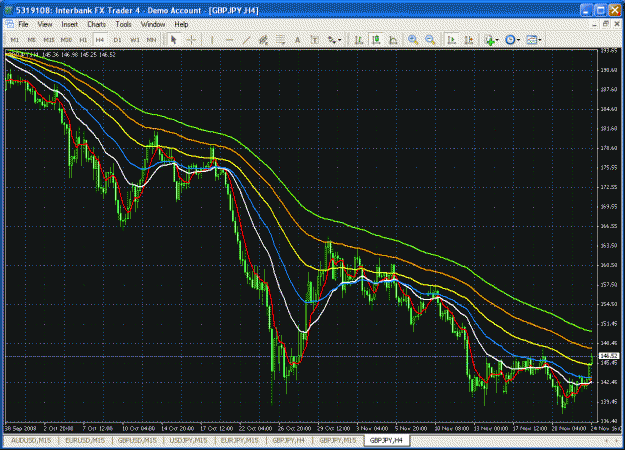Select the Fibonacci retracement tool

tap(280, 40)
